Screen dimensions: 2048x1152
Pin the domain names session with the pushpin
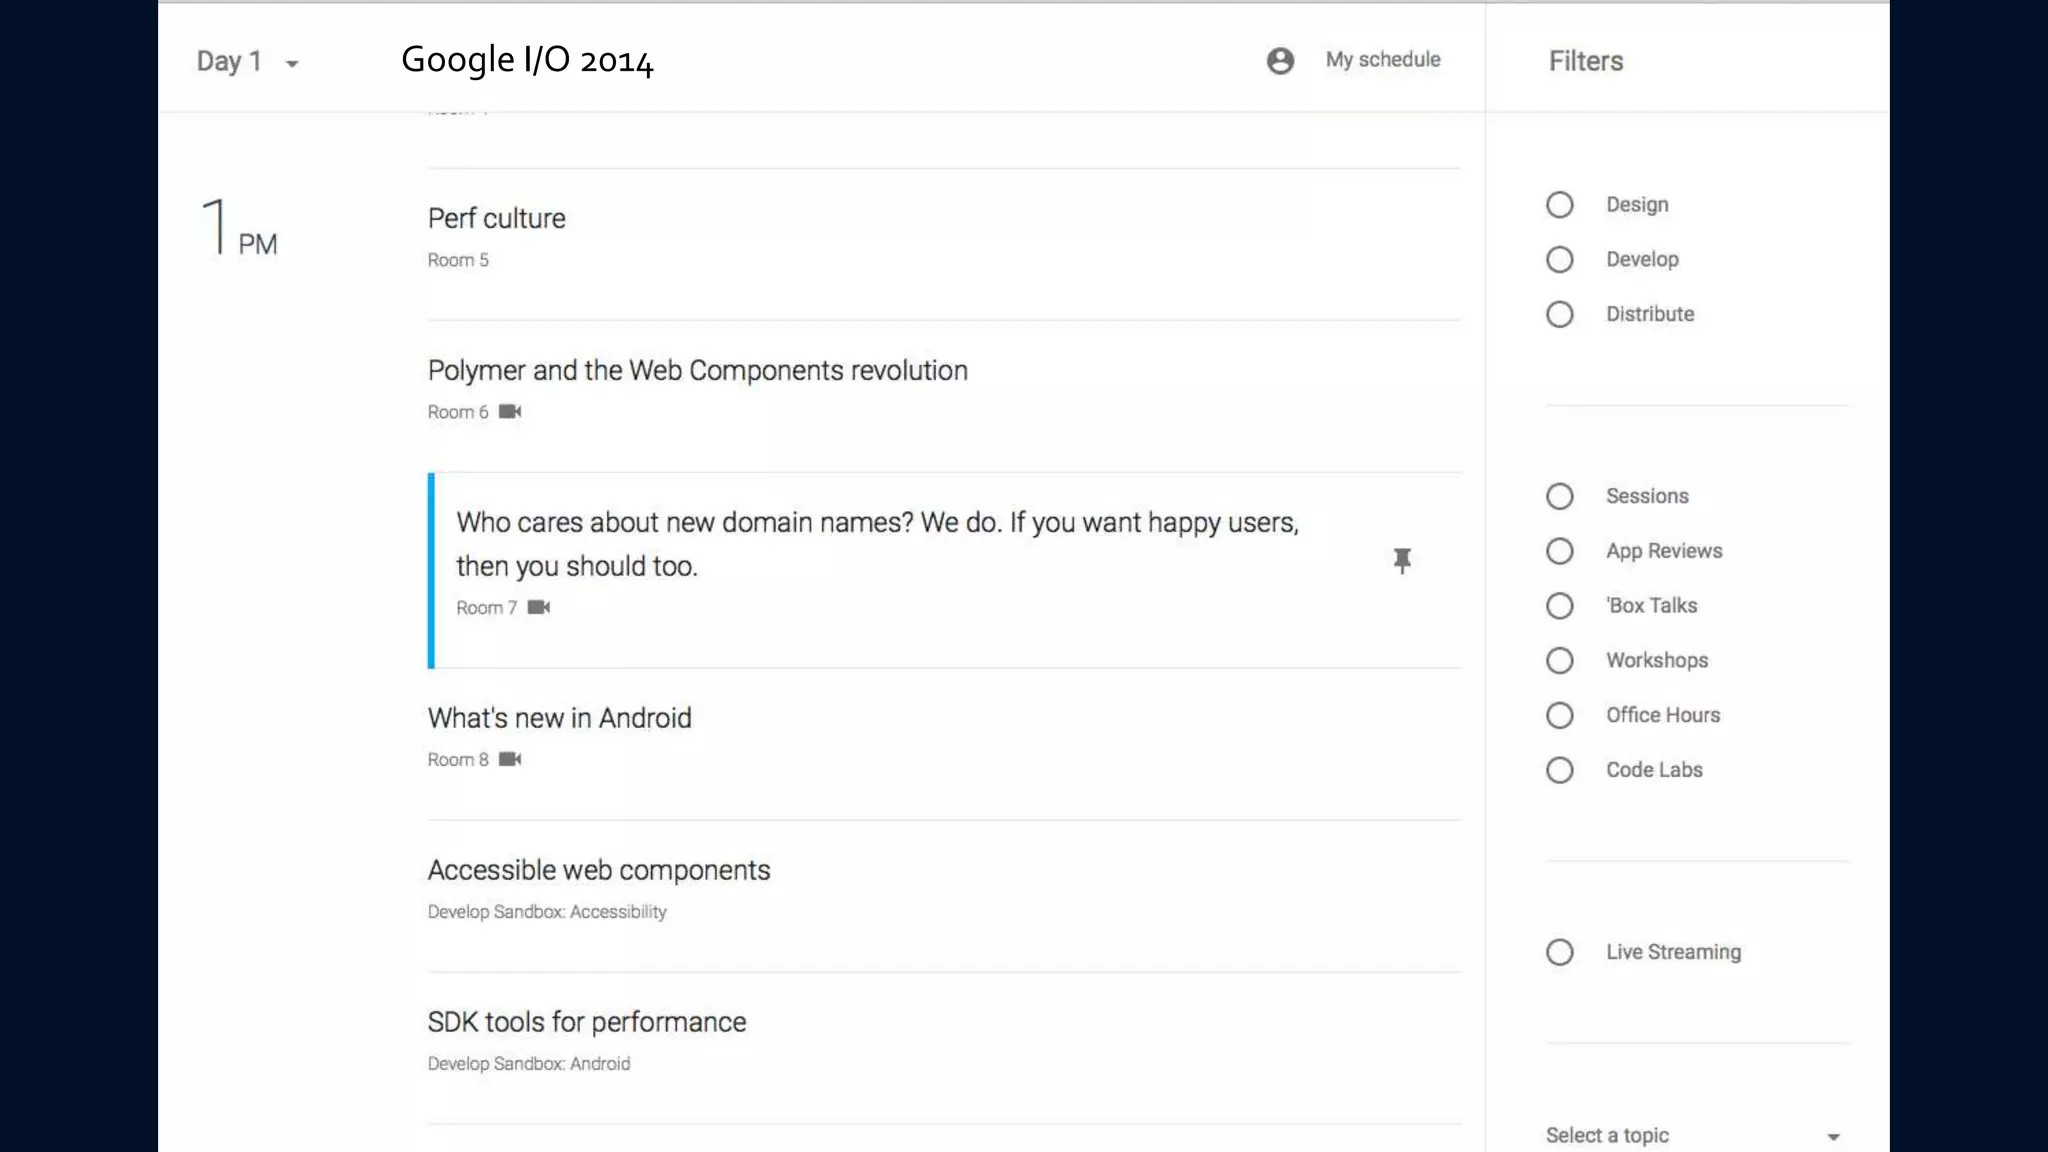click(1402, 560)
